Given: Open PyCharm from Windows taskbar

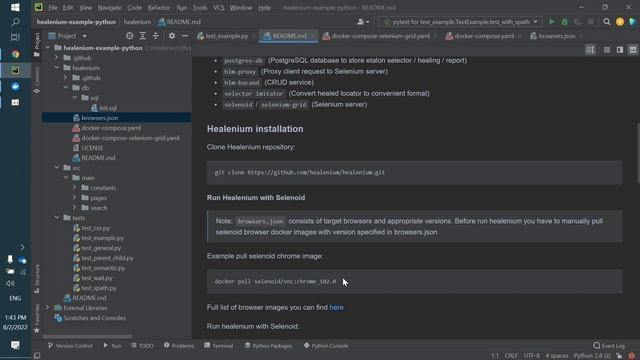Looking at the screenshot, I should coord(15,70).
